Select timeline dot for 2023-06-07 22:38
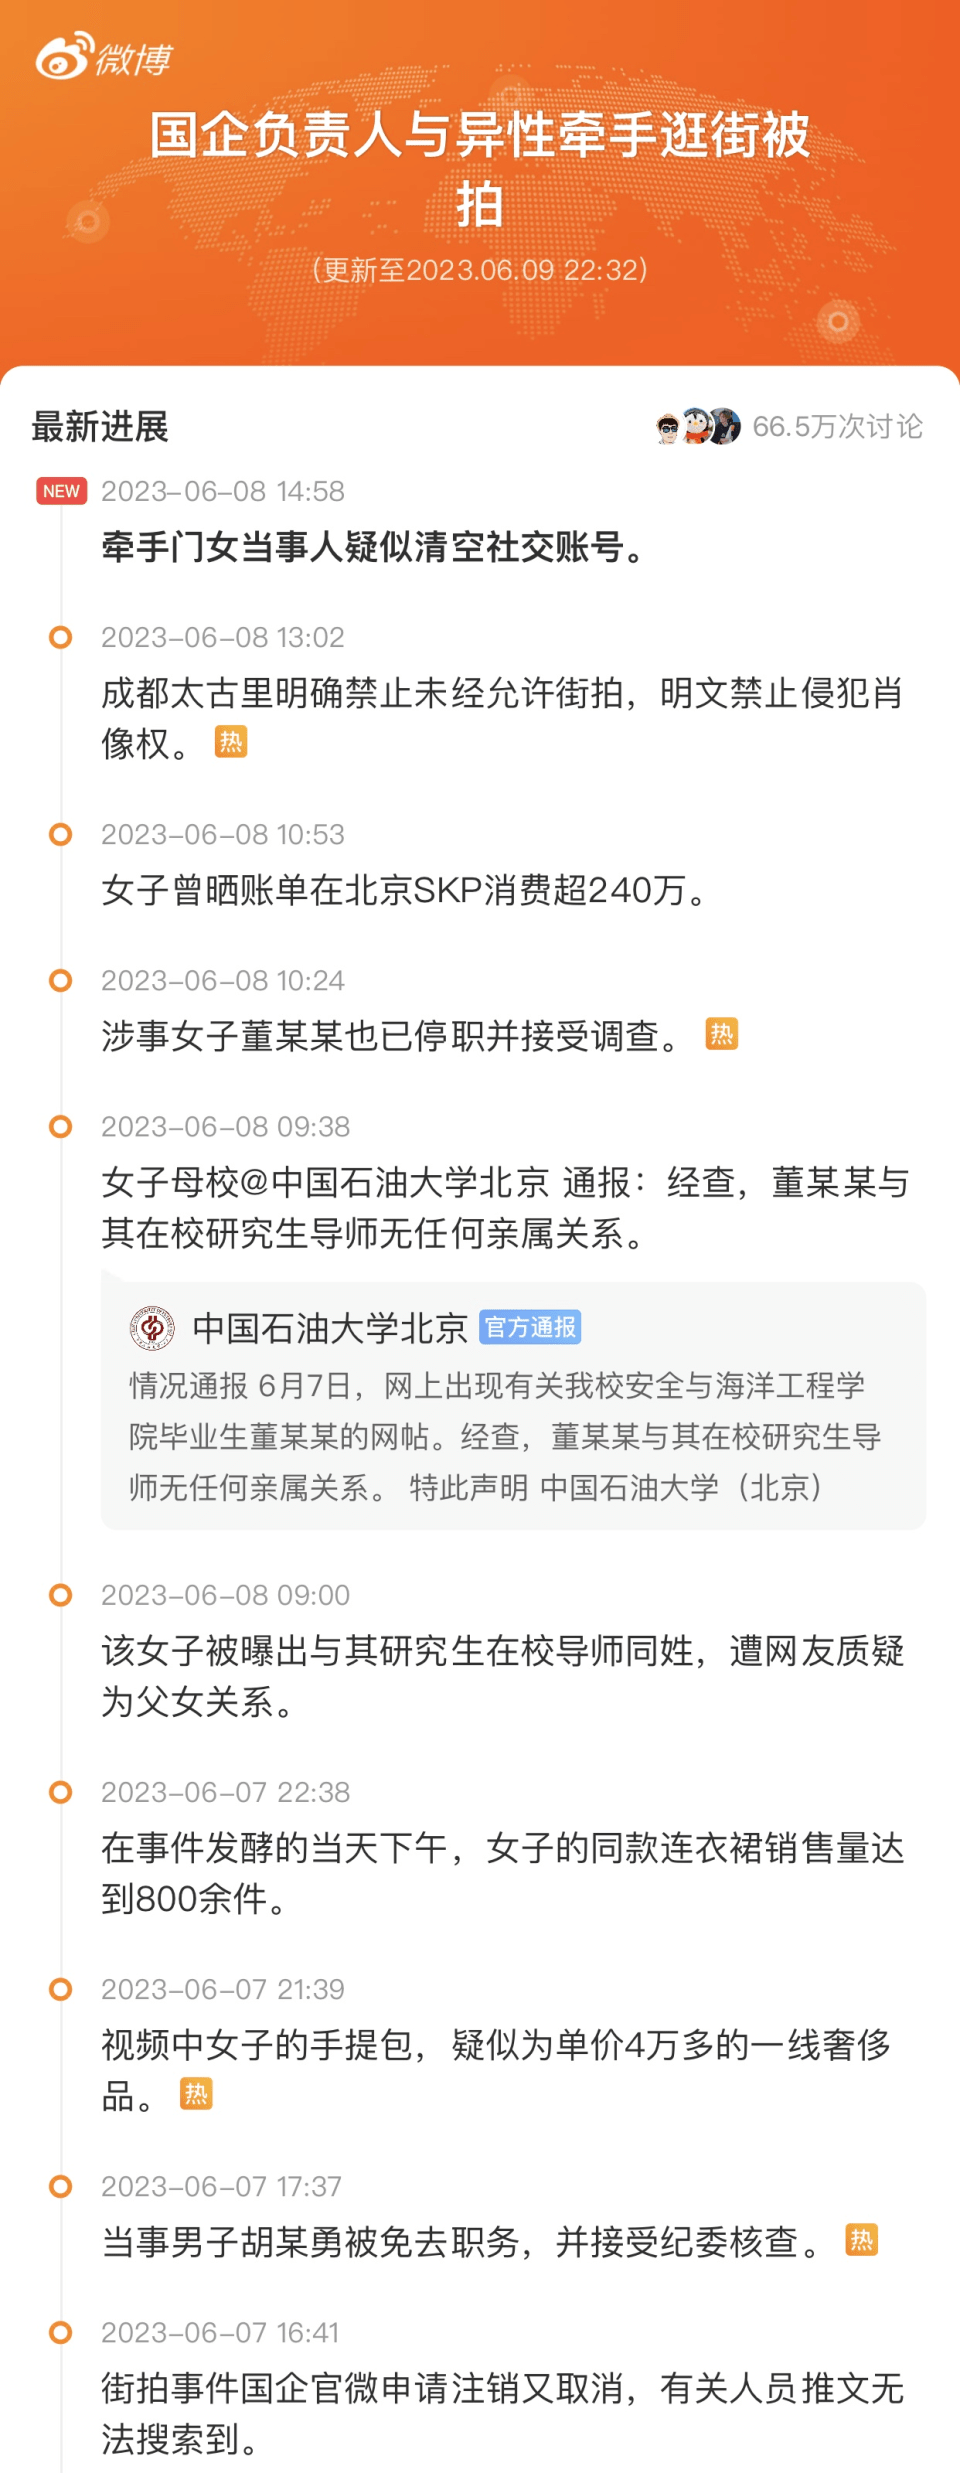This screenshot has height=2473, width=960. click(61, 1792)
